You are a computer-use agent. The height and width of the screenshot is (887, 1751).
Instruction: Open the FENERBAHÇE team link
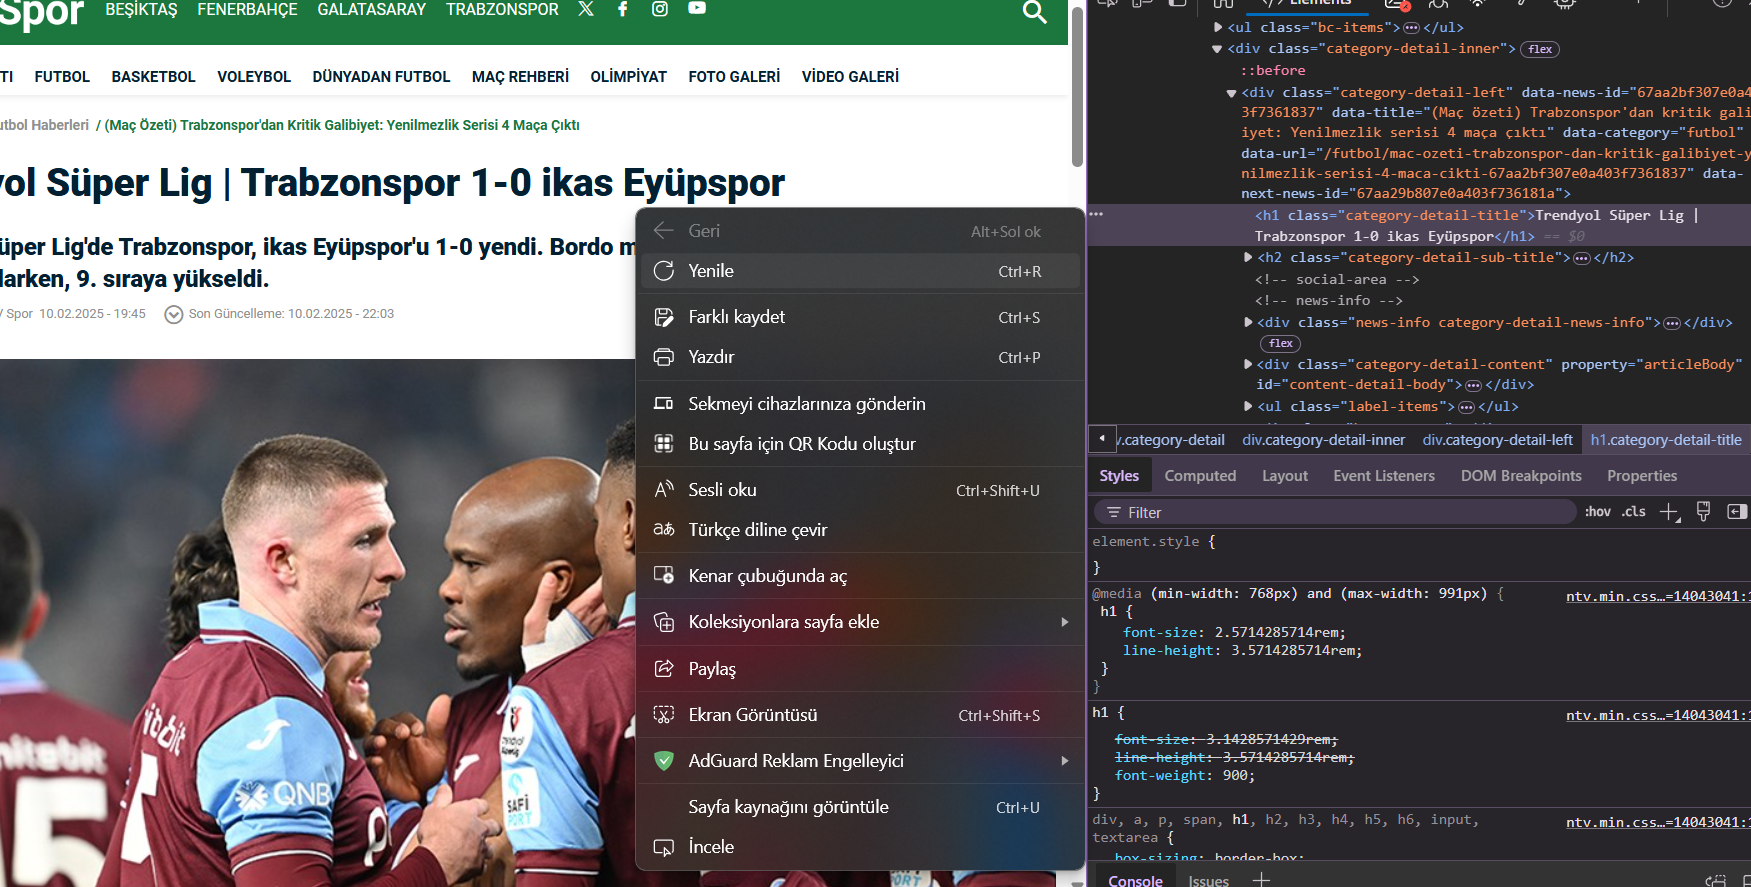coord(247,9)
